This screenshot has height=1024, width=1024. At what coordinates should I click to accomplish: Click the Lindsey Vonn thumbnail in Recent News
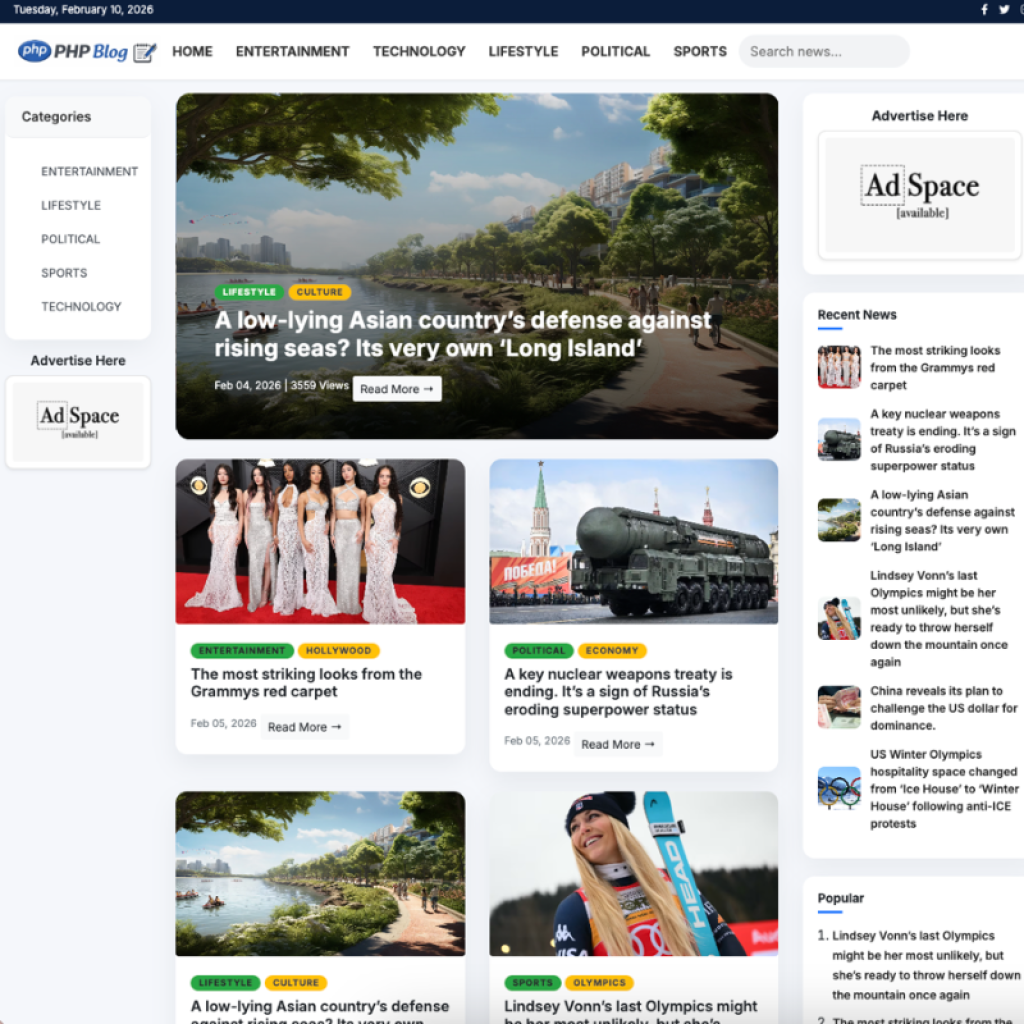coord(839,618)
